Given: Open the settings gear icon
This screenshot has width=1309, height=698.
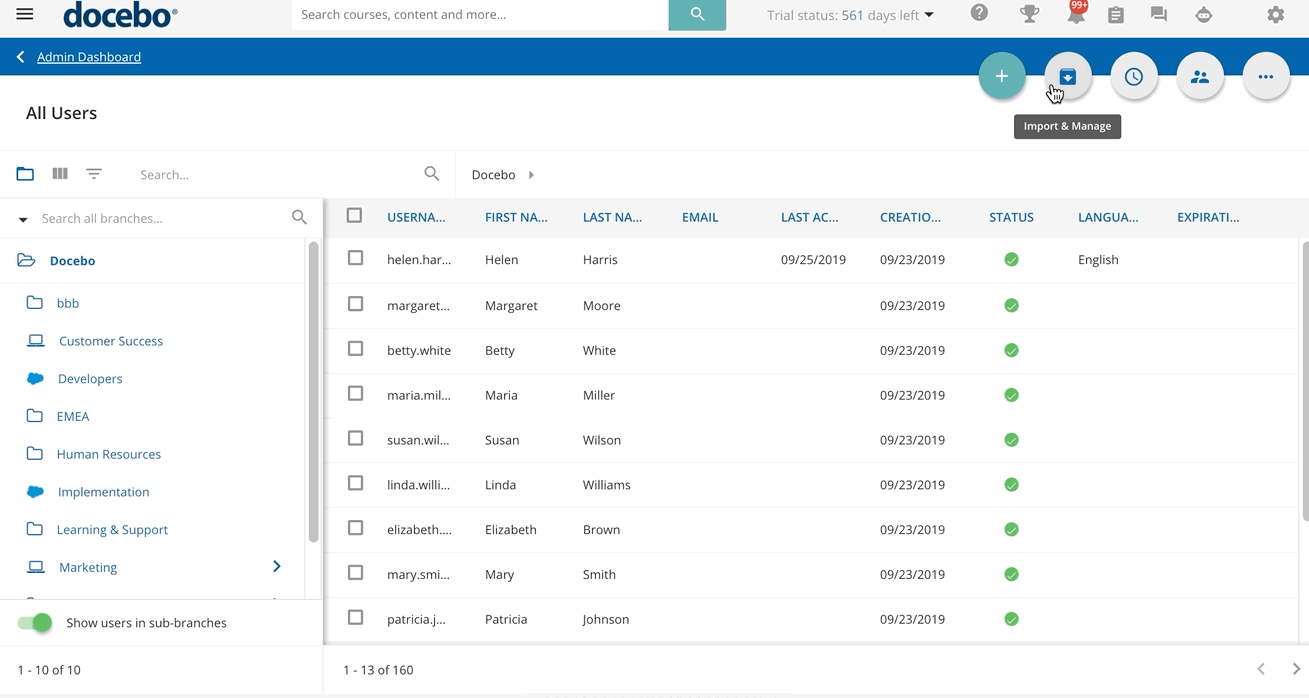Looking at the screenshot, I should click(x=1275, y=15).
